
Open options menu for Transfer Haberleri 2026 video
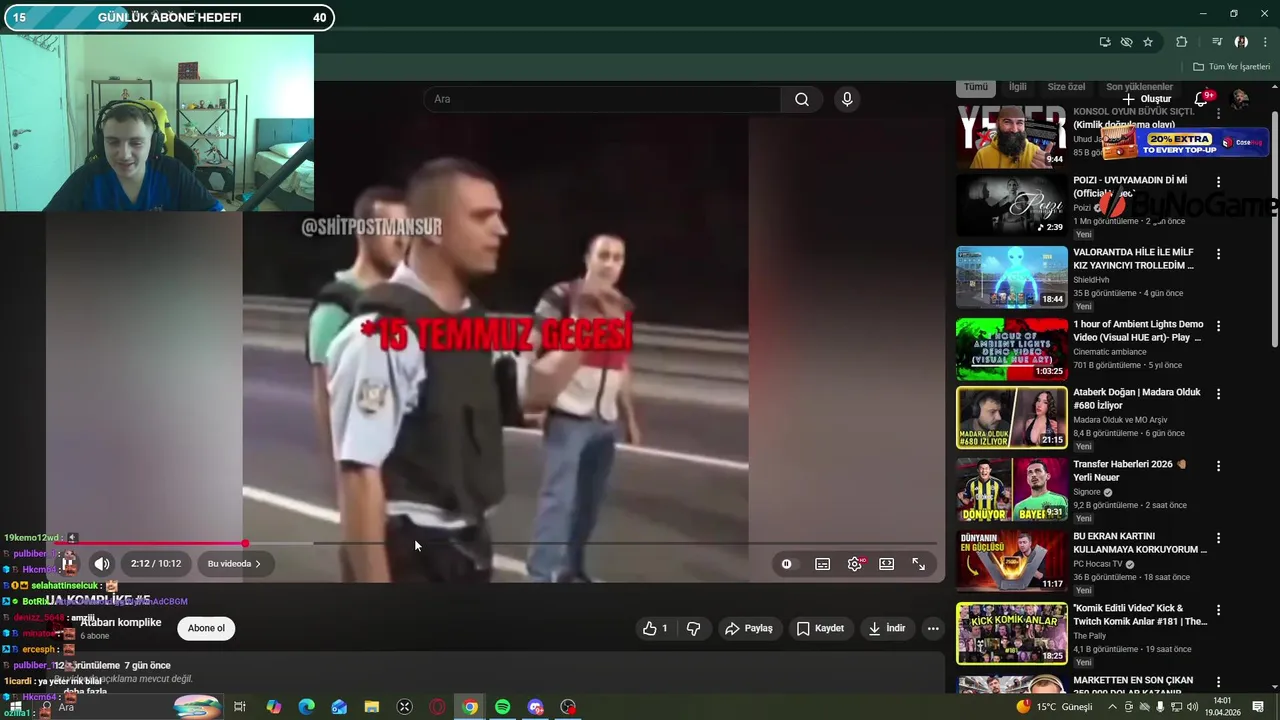pyautogui.click(x=1218, y=466)
